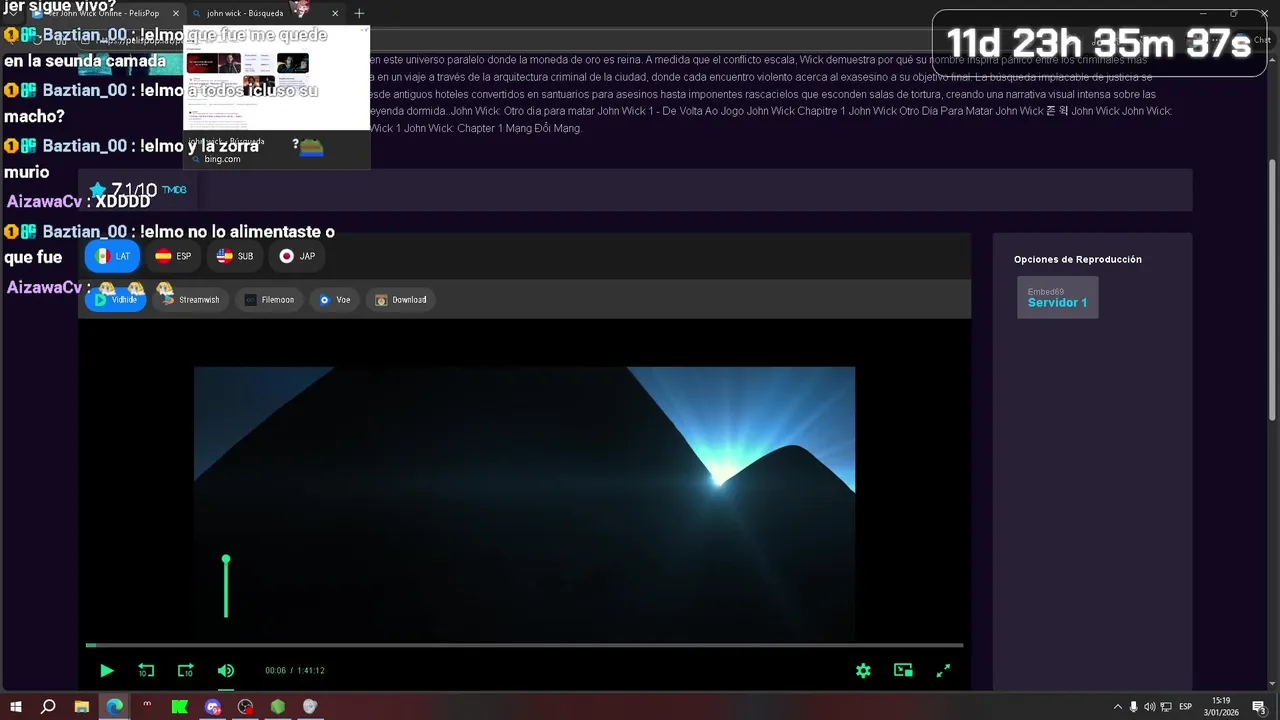Open the Windows Start menu

[x=16, y=706]
